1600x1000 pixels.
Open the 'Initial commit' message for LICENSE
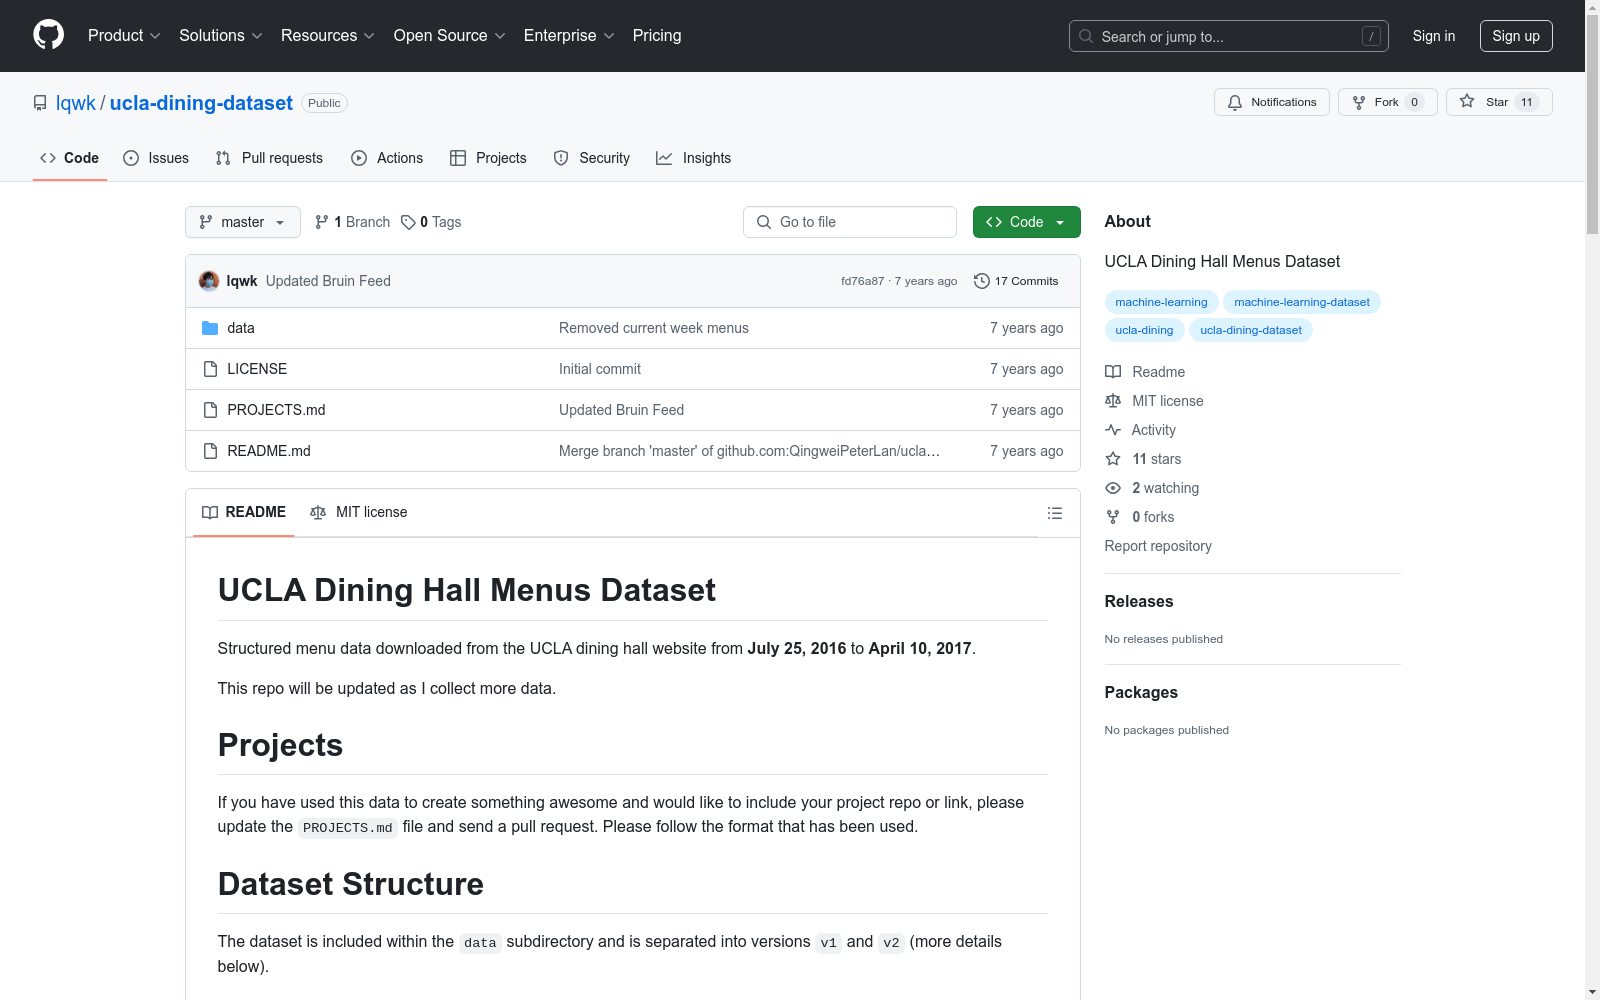[x=600, y=369]
